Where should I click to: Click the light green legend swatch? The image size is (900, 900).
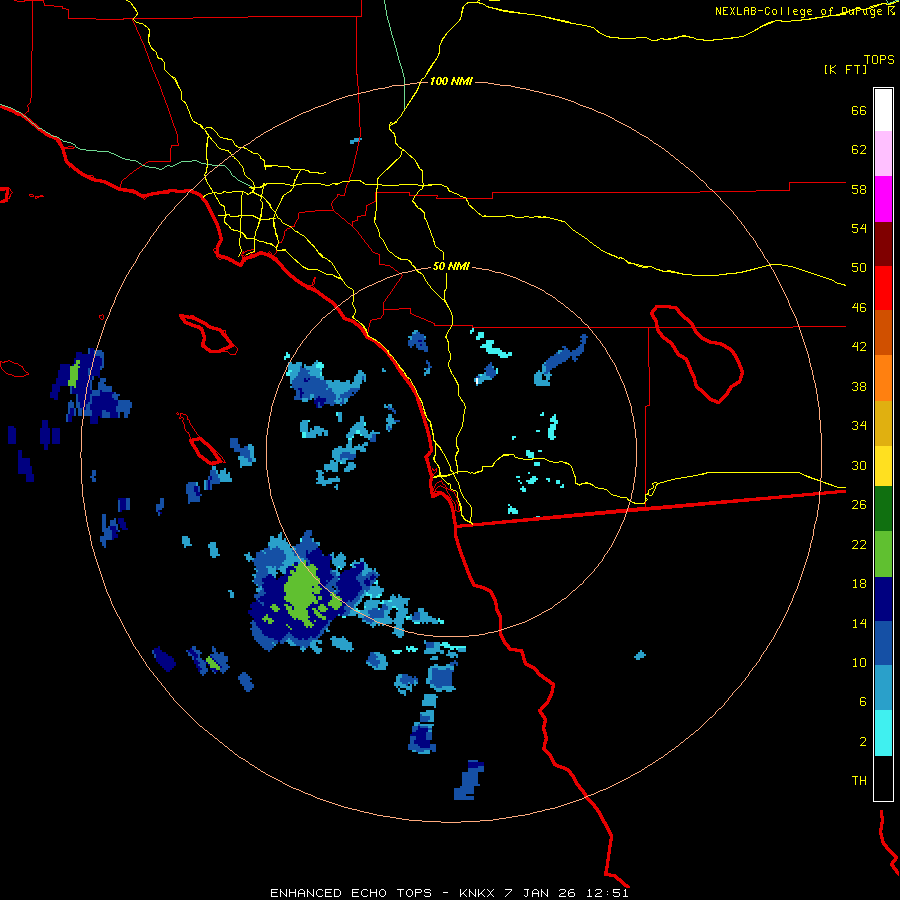pyautogui.click(x=883, y=554)
